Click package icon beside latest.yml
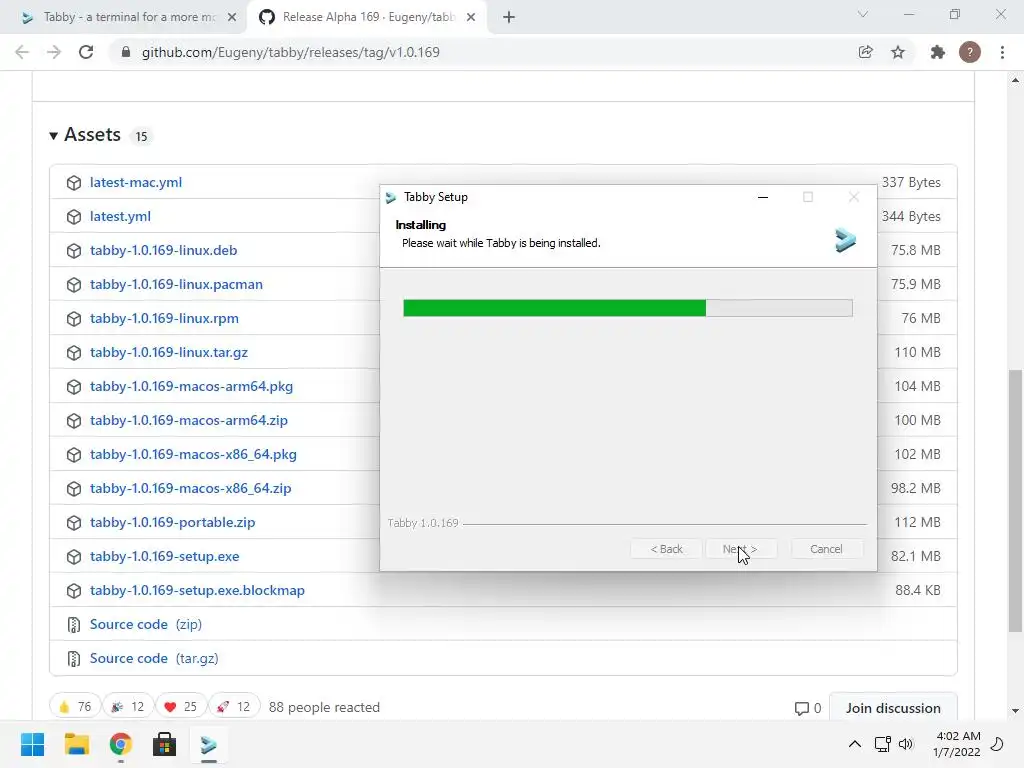Viewport: 1024px width, 768px height. click(x=74, y=217)
